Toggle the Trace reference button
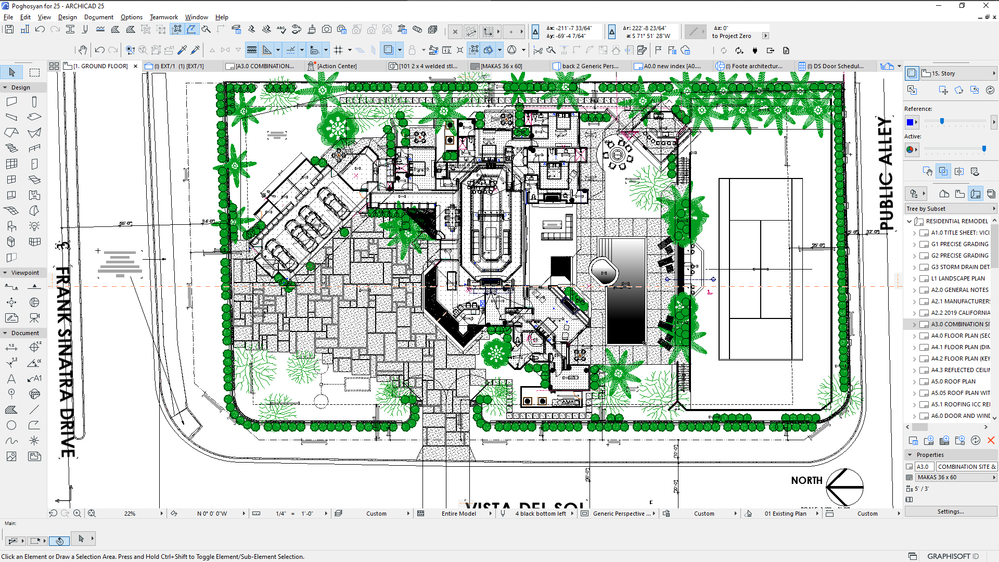The height and width of the screenshot is (562, 999). pyautogui.click(x=388, y=50)
